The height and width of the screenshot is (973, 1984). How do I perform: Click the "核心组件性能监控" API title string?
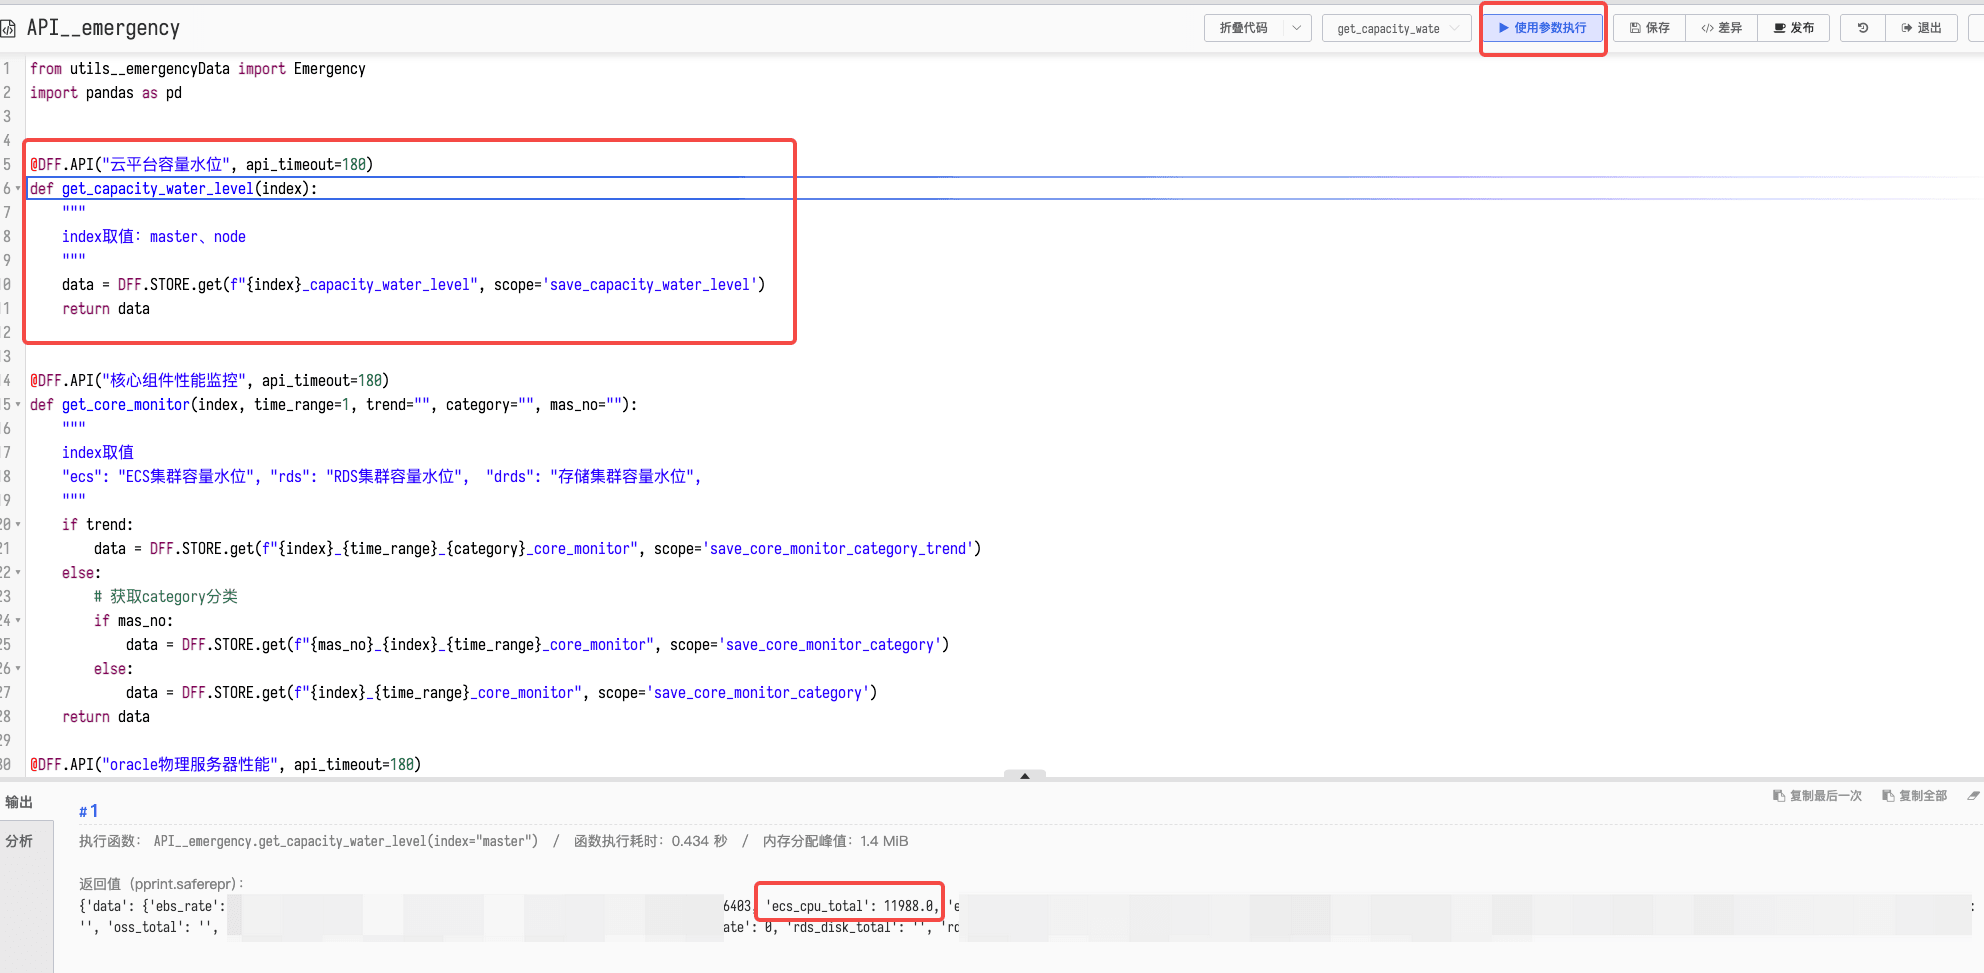click(174, 380)
